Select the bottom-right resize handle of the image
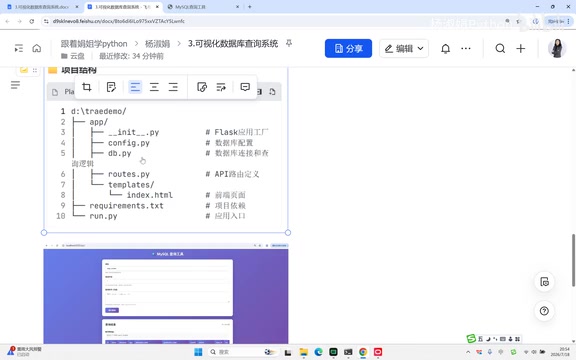The image size is (576, 360). pos(288,233)
